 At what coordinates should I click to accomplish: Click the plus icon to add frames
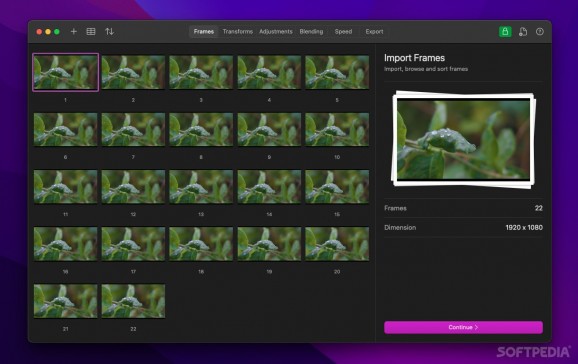pos(74,32)
